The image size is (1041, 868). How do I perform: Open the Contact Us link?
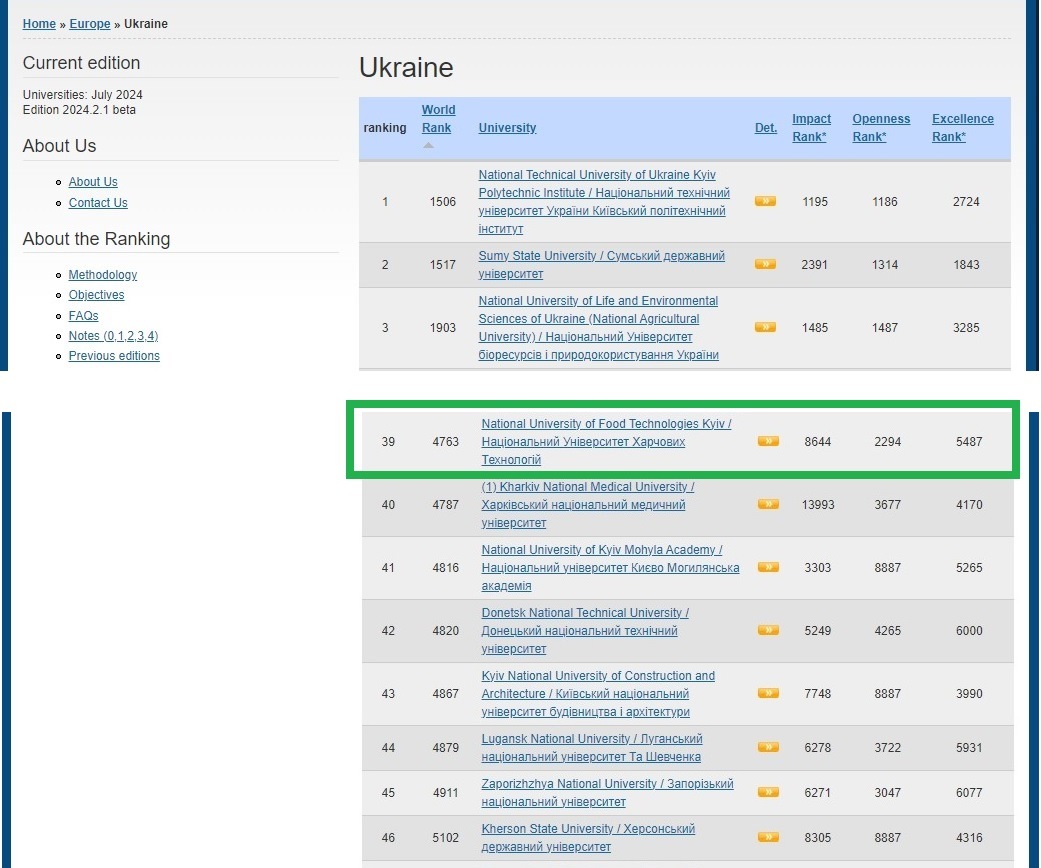pyautogui.click(x=98, y=203)
